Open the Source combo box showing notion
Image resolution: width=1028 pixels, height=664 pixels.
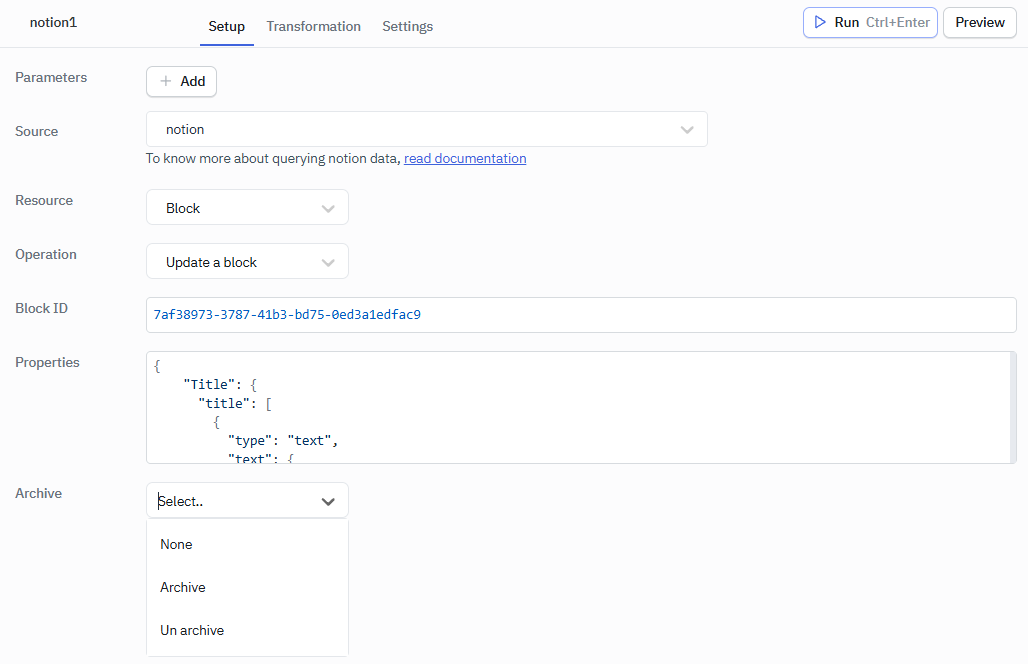click(x=427, y=129)
